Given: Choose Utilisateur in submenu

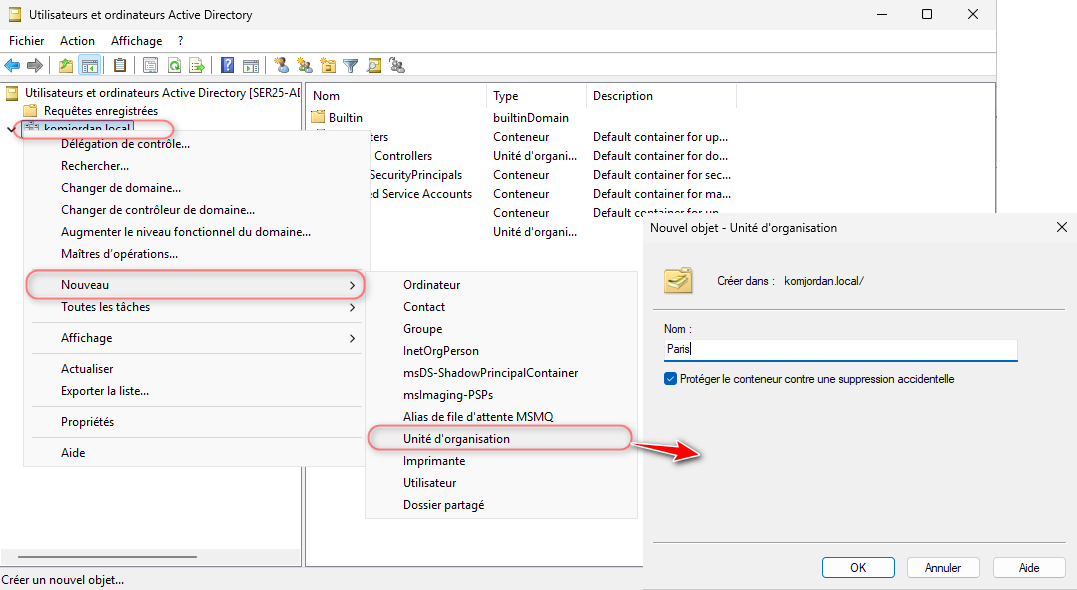Looking at the screenshot, I should [430, 483].
